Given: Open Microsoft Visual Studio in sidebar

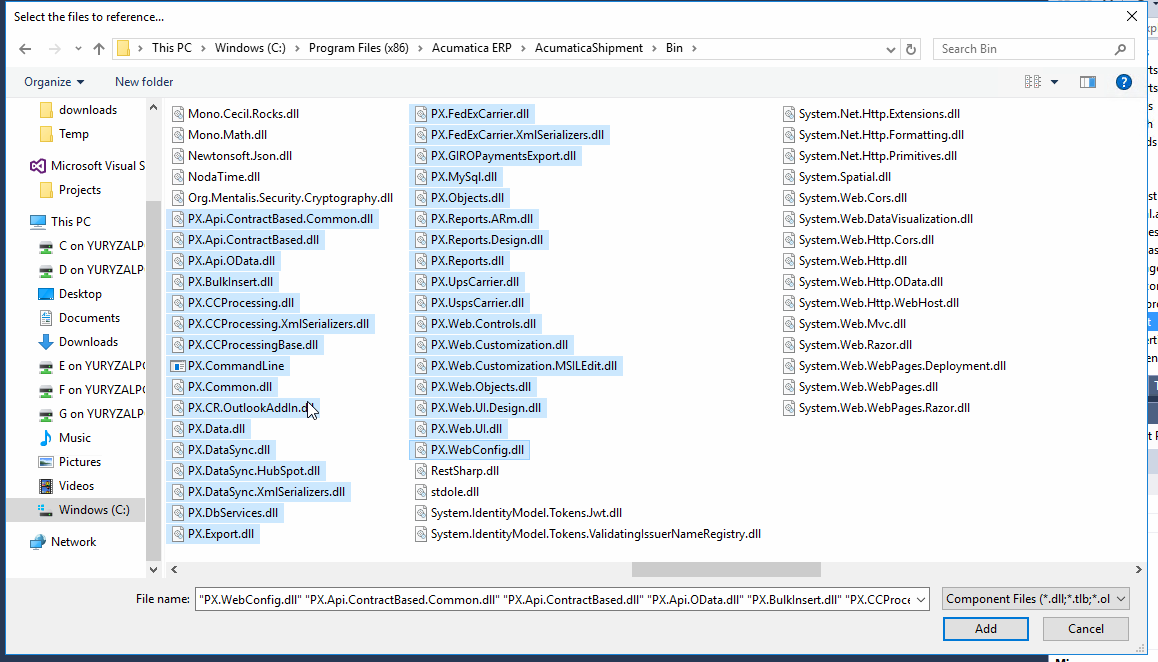Looking at the screenshot, I should click(x=87, y=166).
